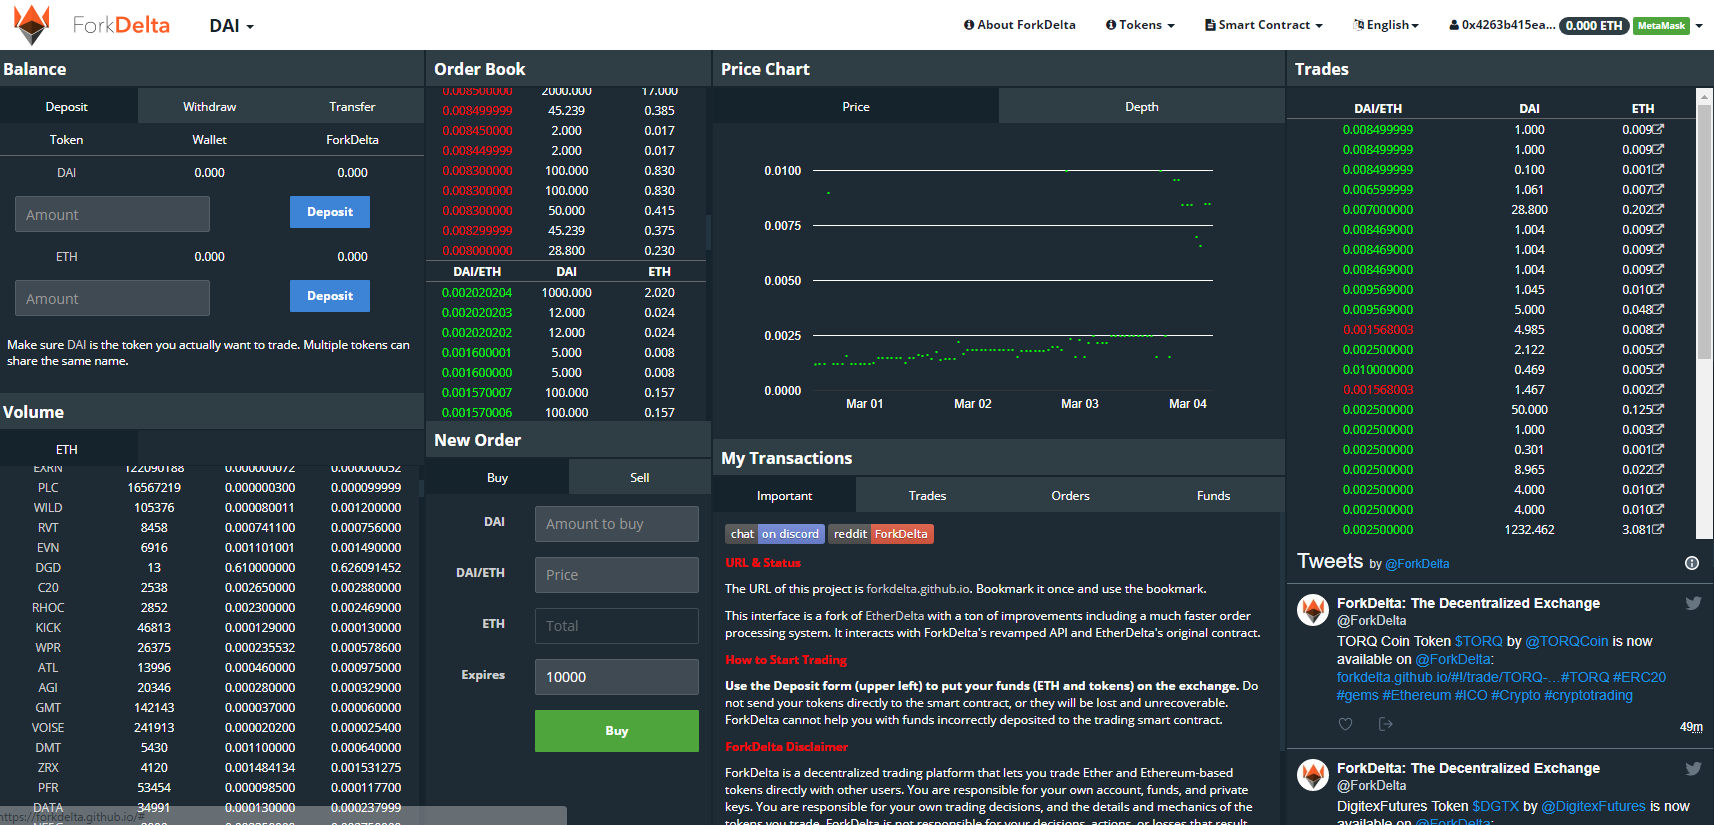Image resolution: width=1714 pixels, height=825 pixels.
Task: Click the 0.000 ETH balance badge
Action: 1594,26
